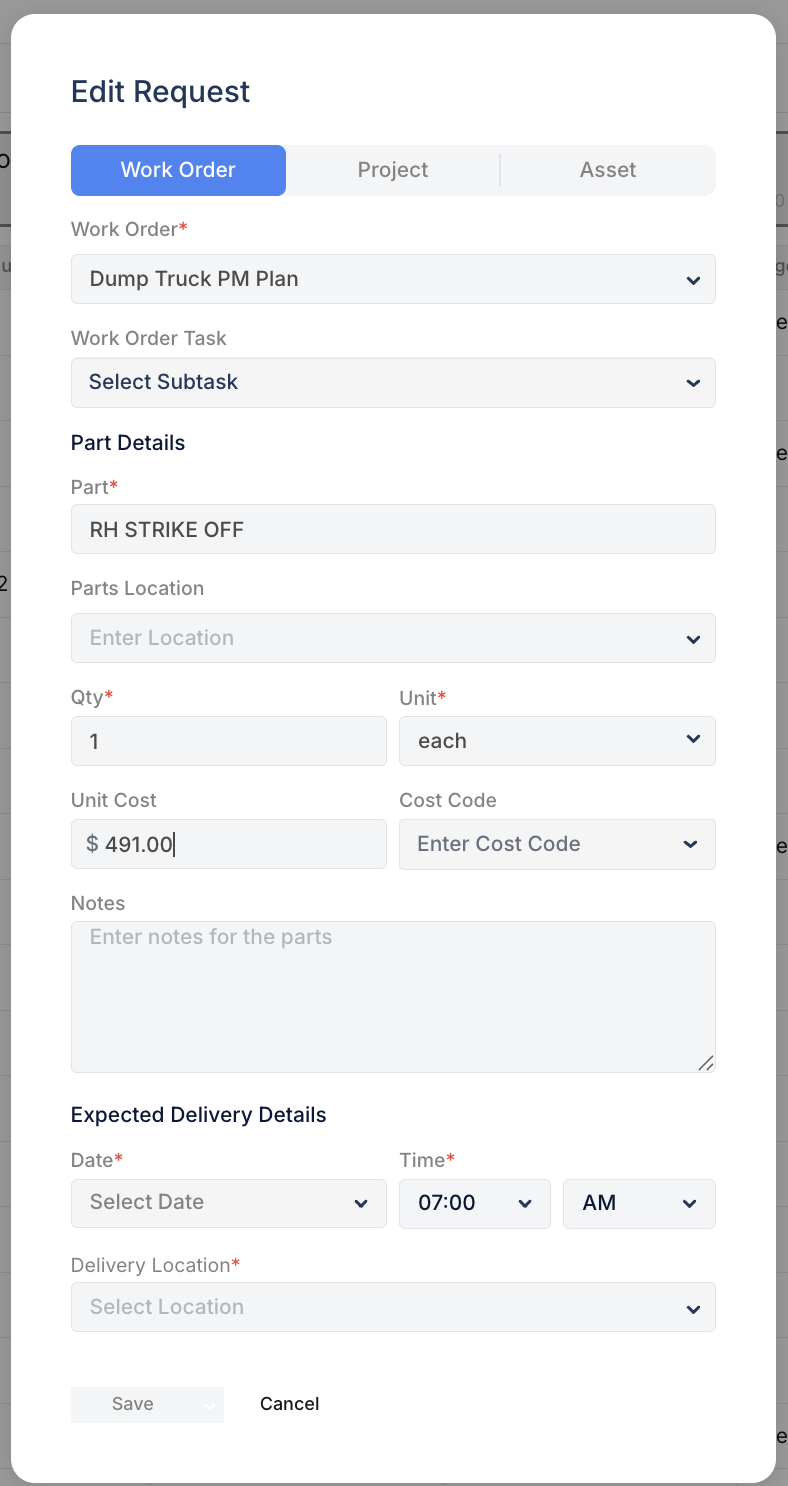Click inside the Qty input field
The height and width of the screenshot is (1486, 788).
click(x=228, y=740)
